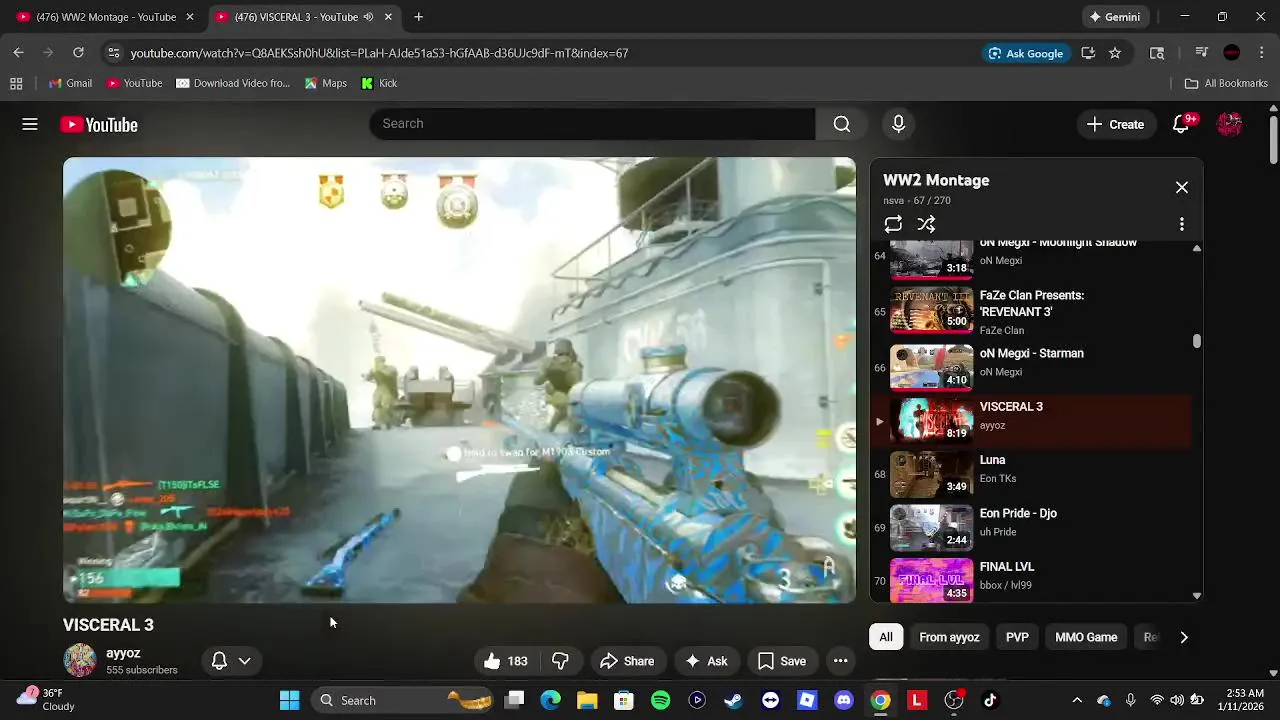Viewport: 1280px width, 720px height.
Task: Click the magnifier button beside YouTube search box
Action: (x=842, y=124)
